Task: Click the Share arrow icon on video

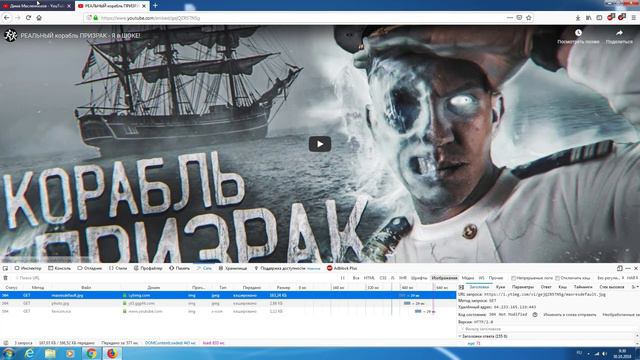Action: click(619, 33)
